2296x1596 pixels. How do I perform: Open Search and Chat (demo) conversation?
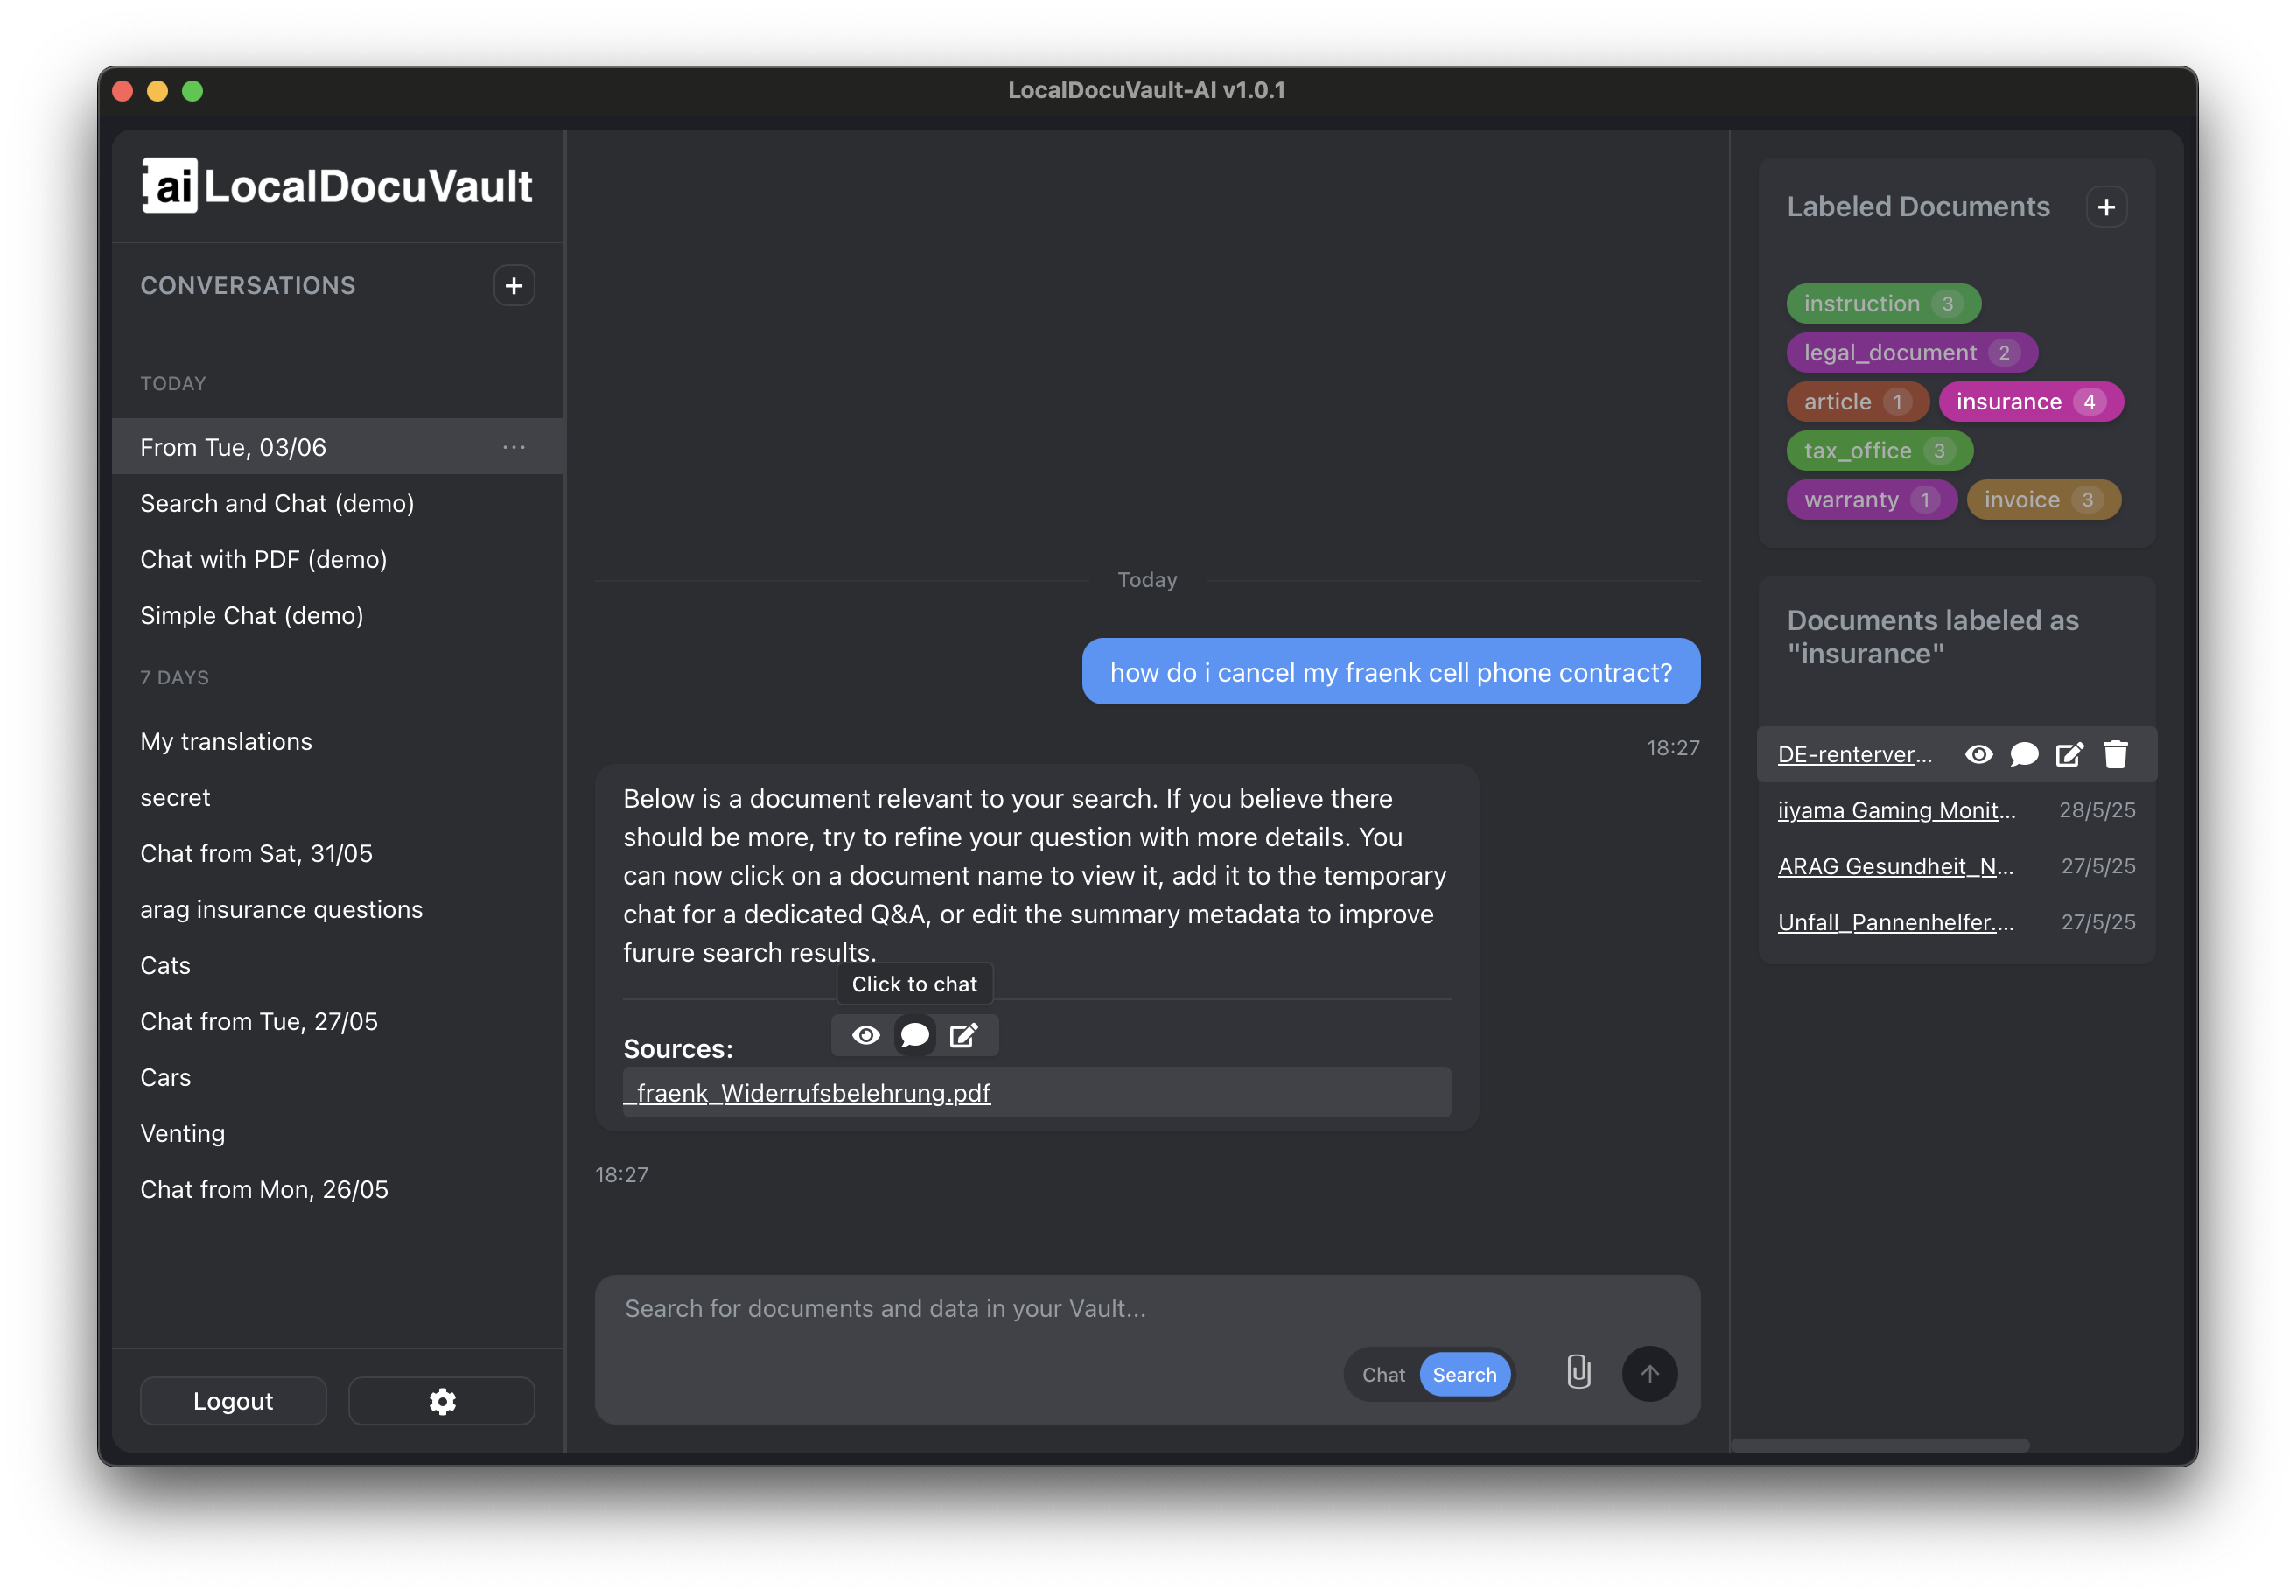coord(338,503)
